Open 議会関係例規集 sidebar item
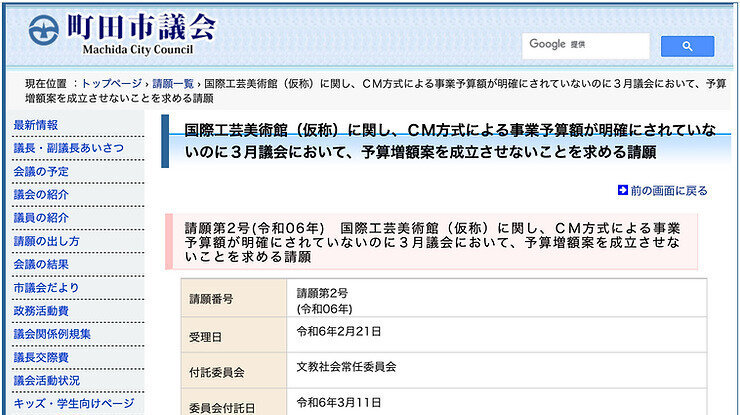Image resolution: width=740 pixels, height=415 pixels. click(x=53, y=334)
